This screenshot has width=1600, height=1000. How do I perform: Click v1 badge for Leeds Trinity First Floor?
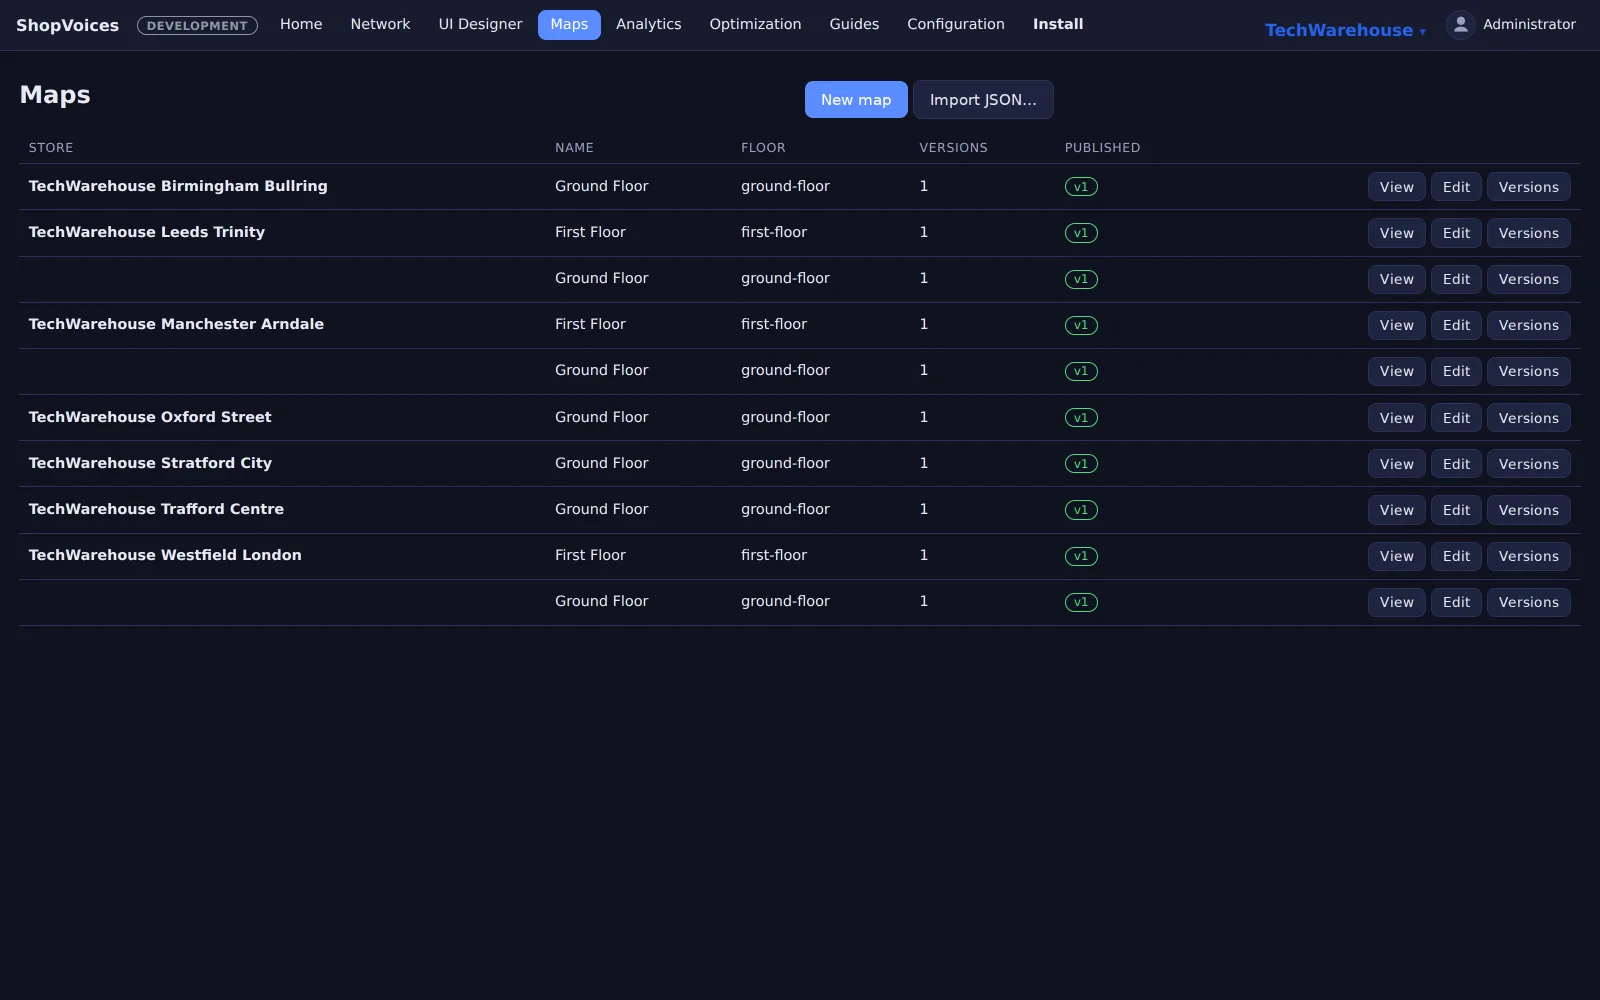click(x=1081, y=233)
